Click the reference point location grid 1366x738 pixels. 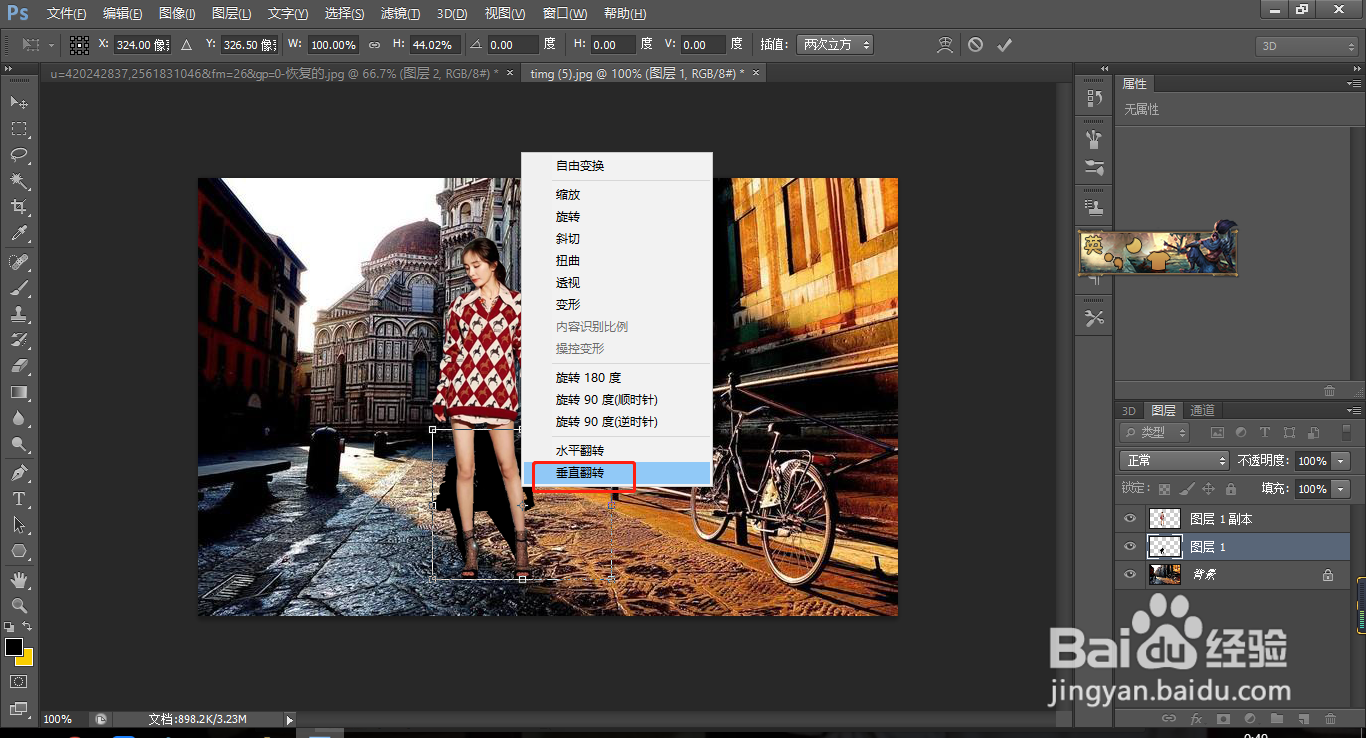[79, 45]
